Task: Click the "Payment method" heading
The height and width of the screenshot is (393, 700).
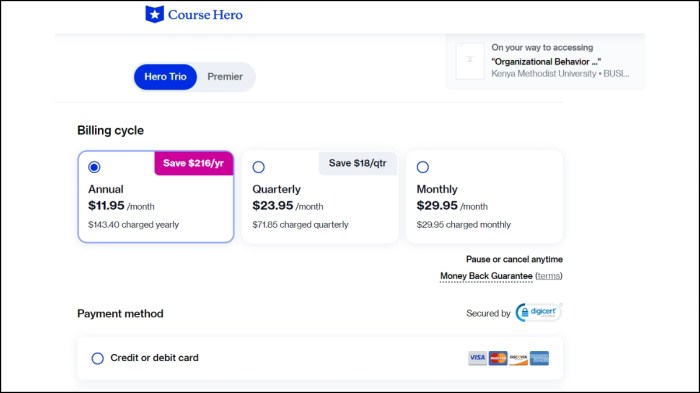Action: click(x=120, y=314)
